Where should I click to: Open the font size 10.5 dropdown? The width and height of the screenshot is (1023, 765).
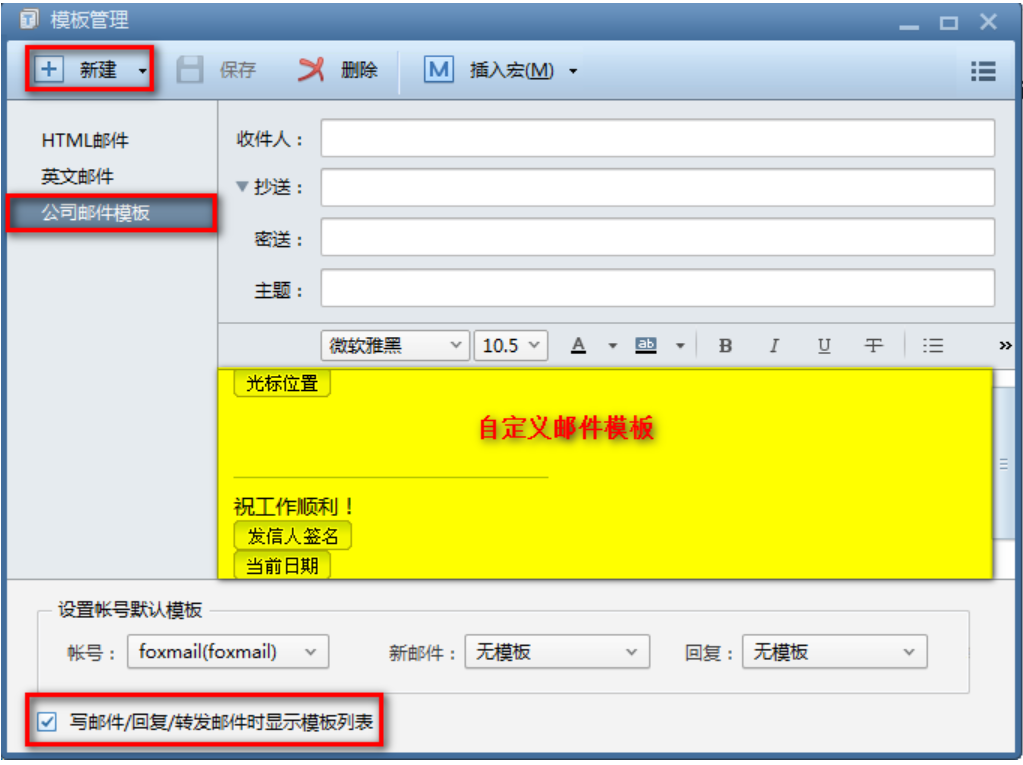pos(536,345)
